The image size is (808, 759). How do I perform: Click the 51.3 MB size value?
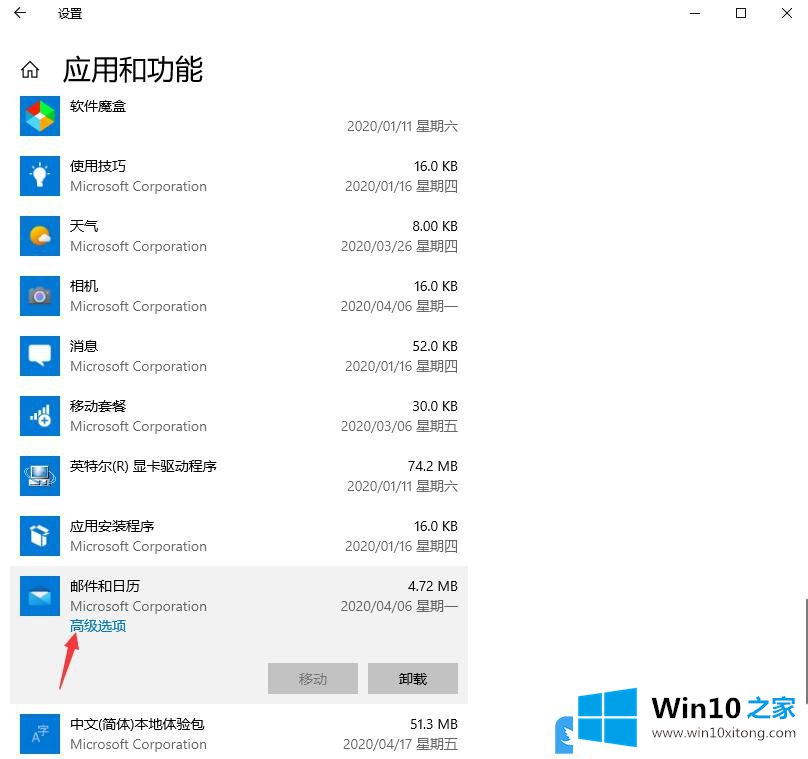coord(433,724)
